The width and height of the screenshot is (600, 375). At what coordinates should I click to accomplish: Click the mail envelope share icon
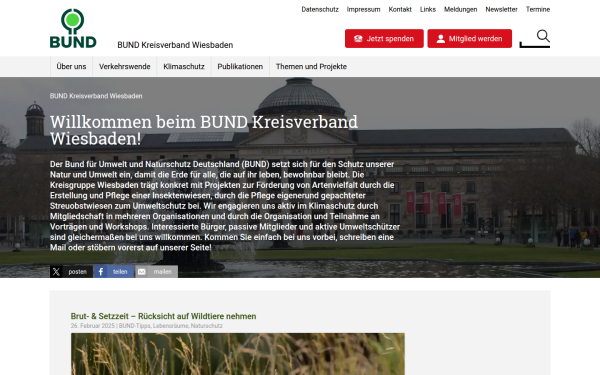[x=142, y=272]
